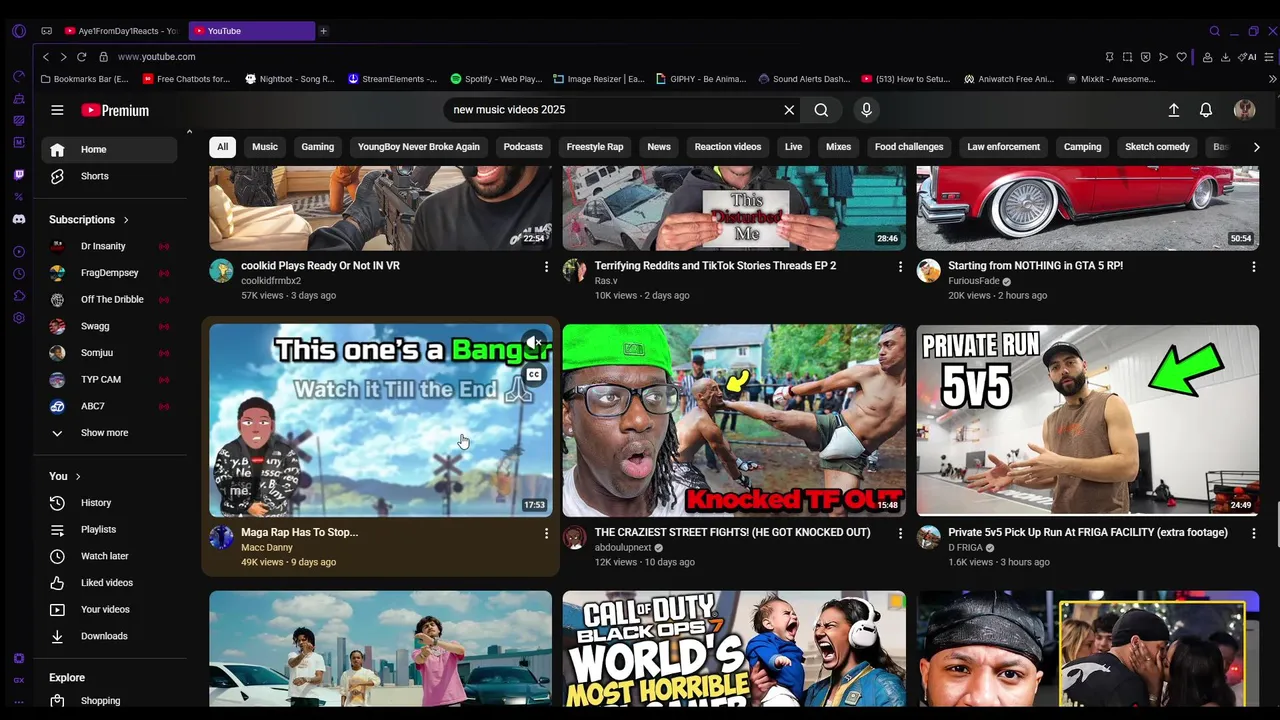Select the Podcasts category chip
1280x720 pixels.
coord(523,147)
